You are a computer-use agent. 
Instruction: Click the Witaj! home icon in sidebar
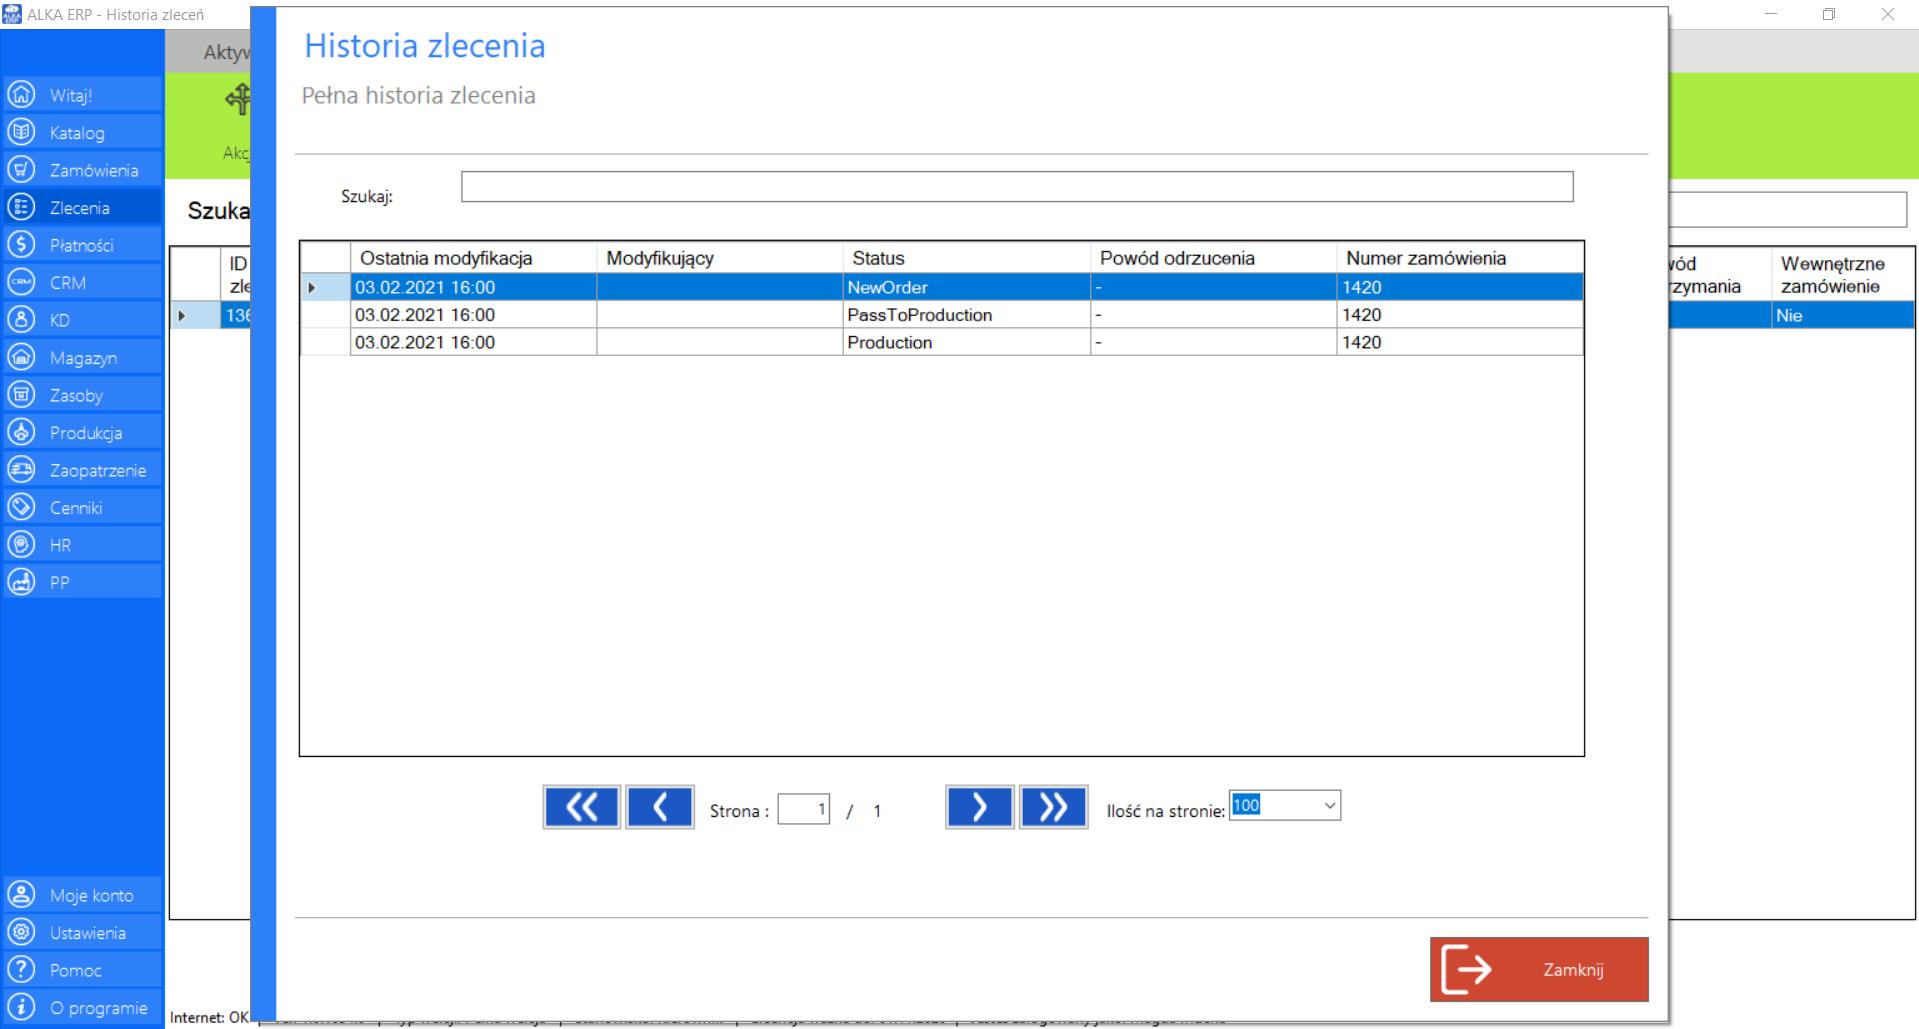pyautogui.click(x=21, y=95)
